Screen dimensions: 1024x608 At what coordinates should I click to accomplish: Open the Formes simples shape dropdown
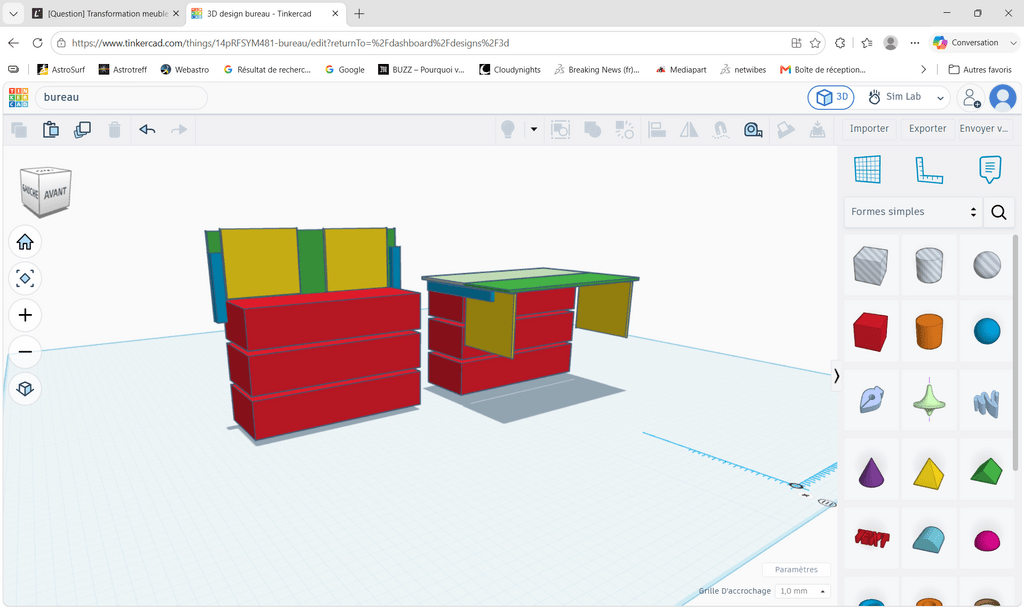coord(913,212)
